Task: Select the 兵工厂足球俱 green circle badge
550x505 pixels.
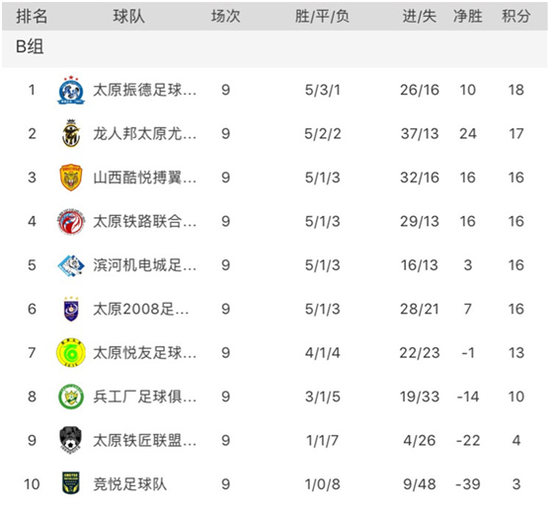Action: [71, 397]
